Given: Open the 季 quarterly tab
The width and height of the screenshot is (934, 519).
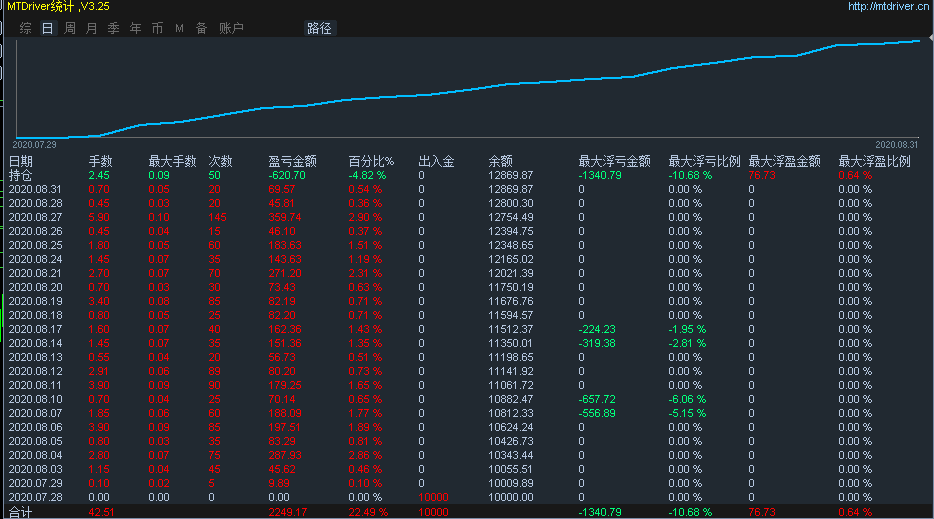Looking at the screenshot, I should tap(114, 29).
